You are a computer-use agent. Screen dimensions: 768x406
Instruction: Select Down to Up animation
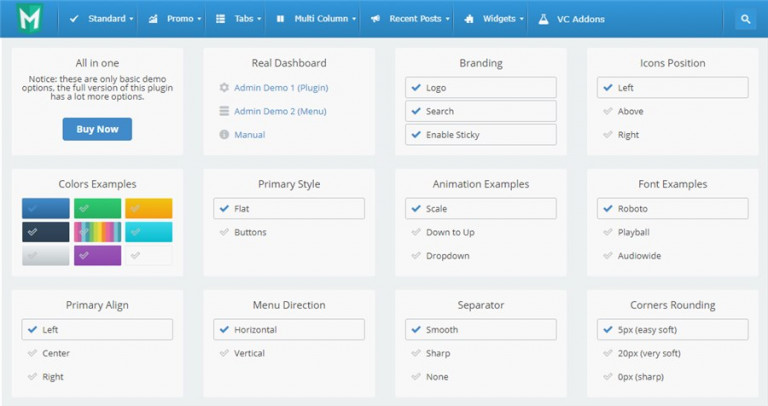[x=480, y=232]
